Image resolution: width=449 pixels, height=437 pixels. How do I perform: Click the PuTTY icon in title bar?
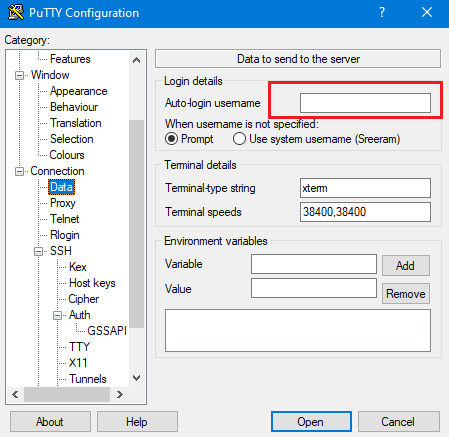(16, 13)
